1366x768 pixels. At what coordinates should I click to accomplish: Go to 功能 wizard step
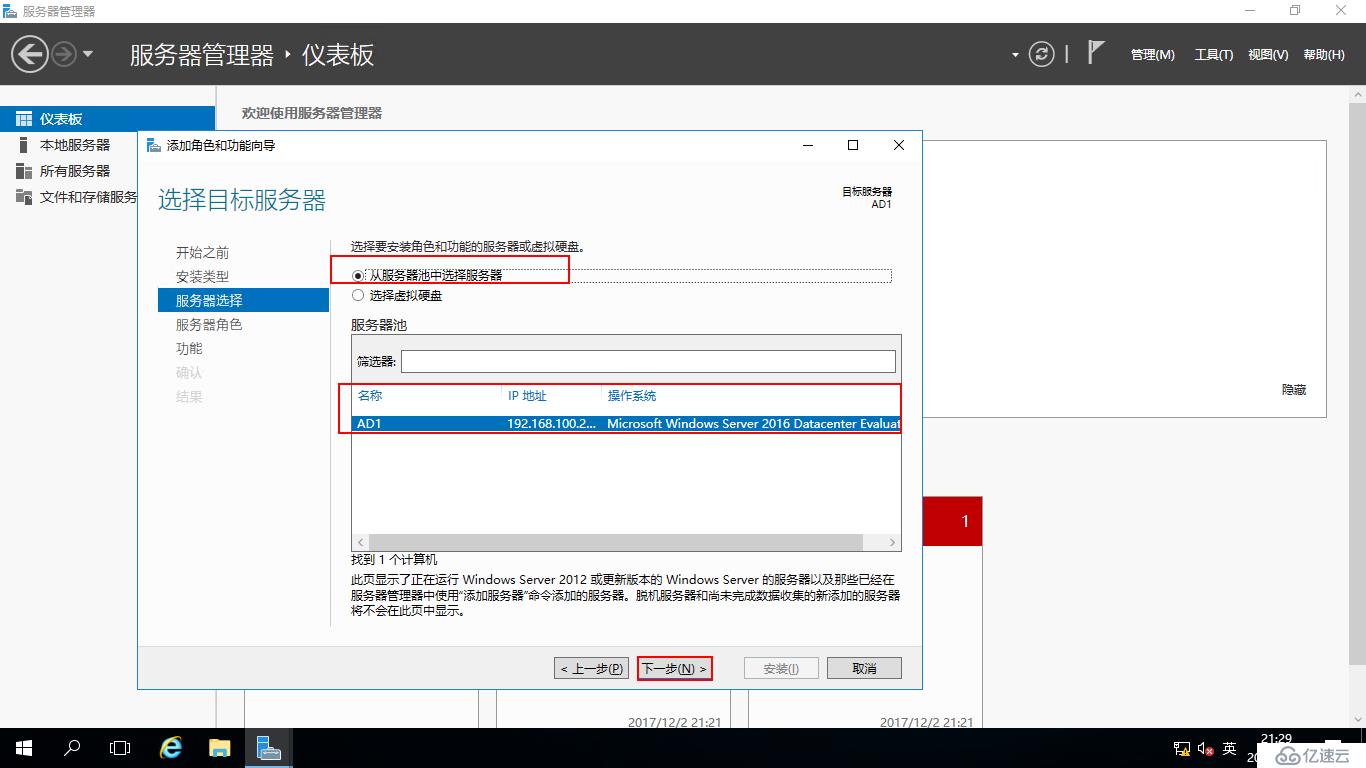coord(189,349)
